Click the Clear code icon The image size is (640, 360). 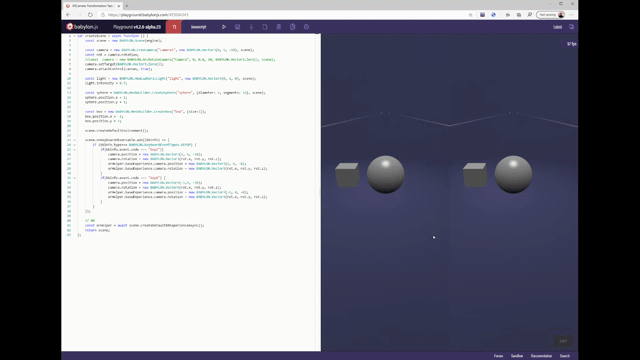[279, 27]
